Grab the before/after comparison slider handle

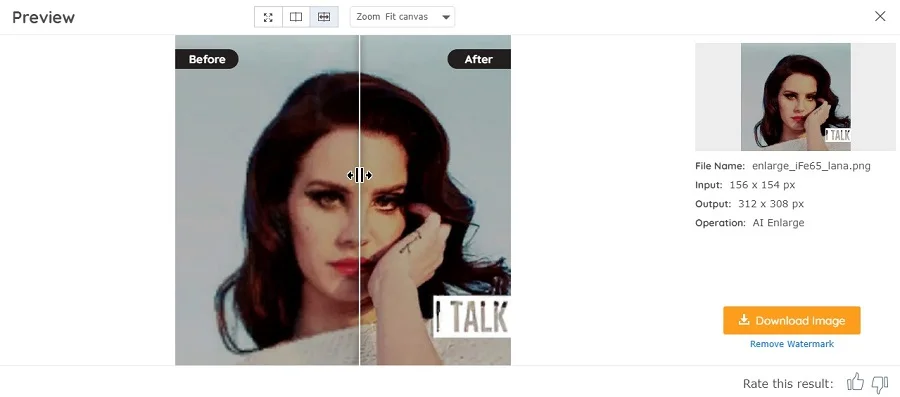(x=360, y=175)
